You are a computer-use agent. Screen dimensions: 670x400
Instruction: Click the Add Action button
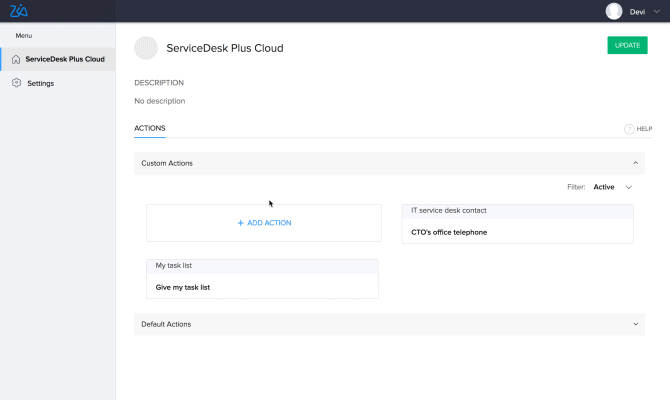point(264,223)
